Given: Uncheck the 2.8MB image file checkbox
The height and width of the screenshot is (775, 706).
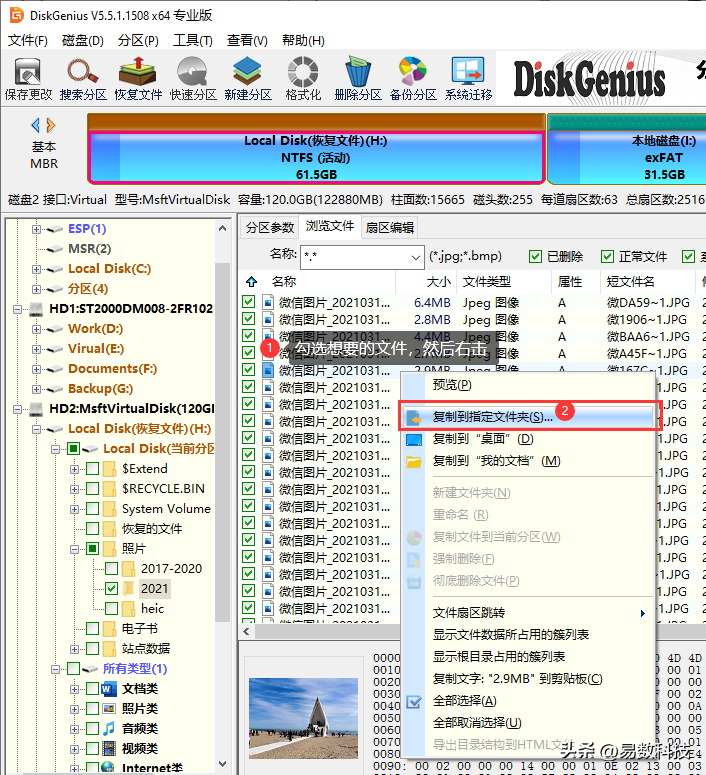Looking at the screenshot, I should [x=249, y=319].
